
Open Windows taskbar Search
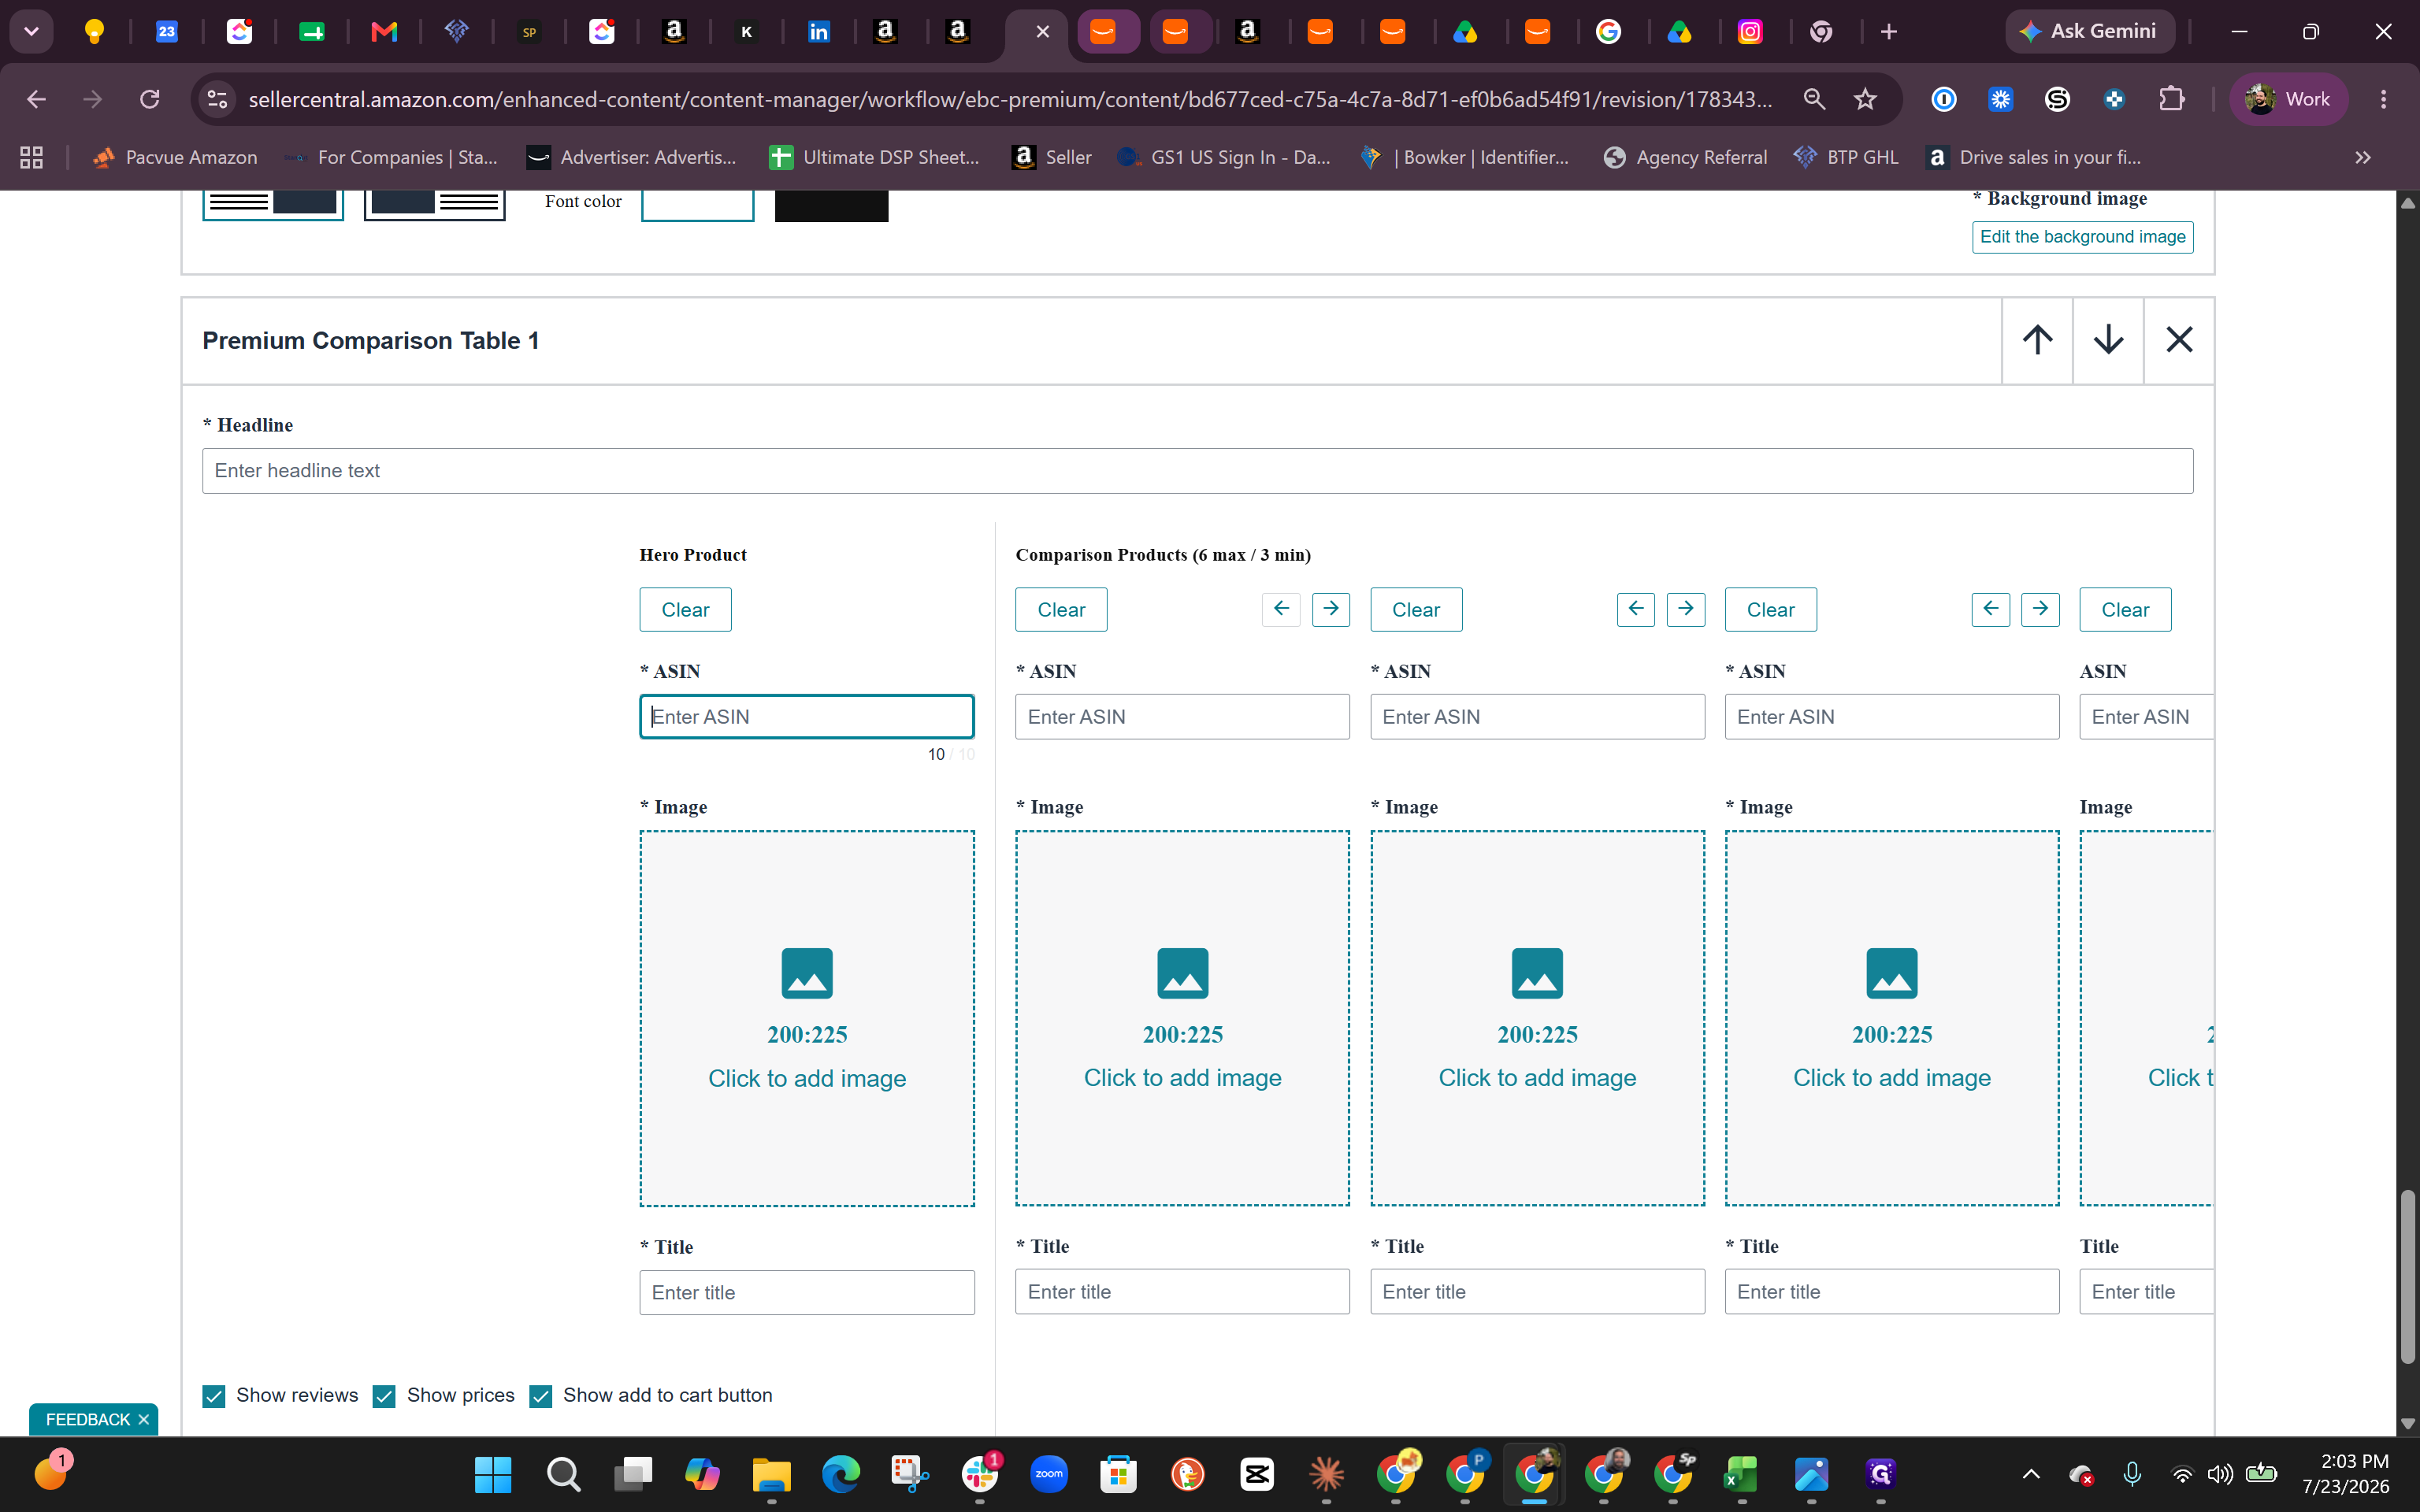pos(563,1474)
